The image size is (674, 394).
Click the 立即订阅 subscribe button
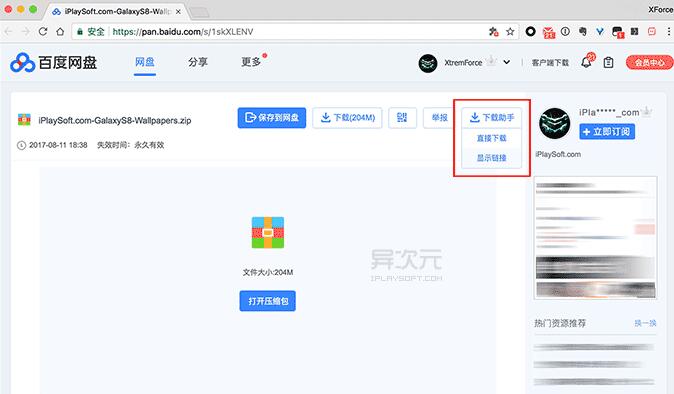tap(607, 131)
